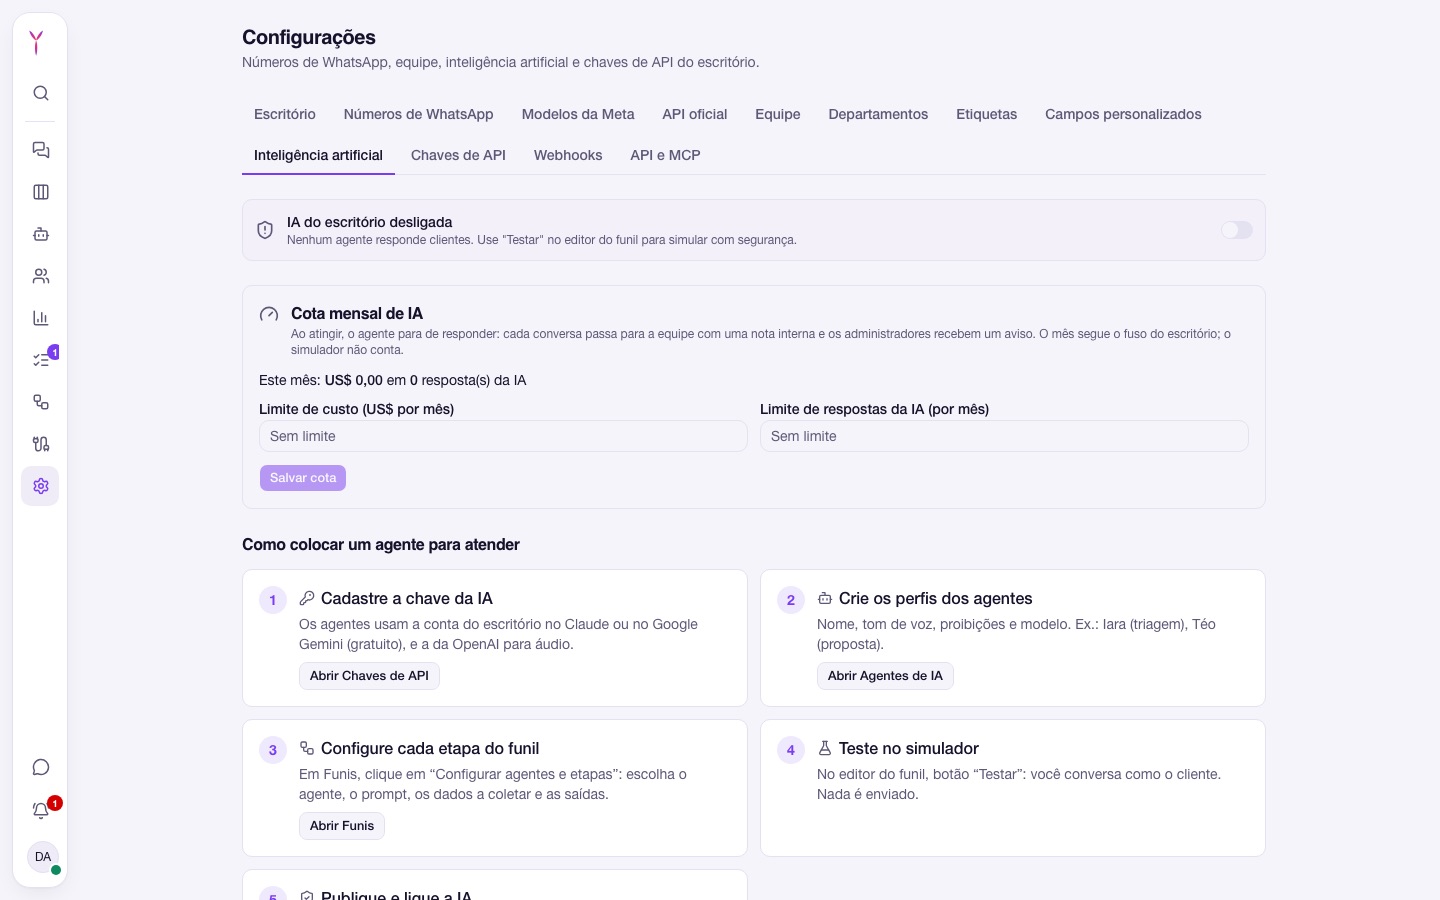1440x900 pixels.
Task: Click Abrir Agentes de IA button
Action: tap(885, 676)
